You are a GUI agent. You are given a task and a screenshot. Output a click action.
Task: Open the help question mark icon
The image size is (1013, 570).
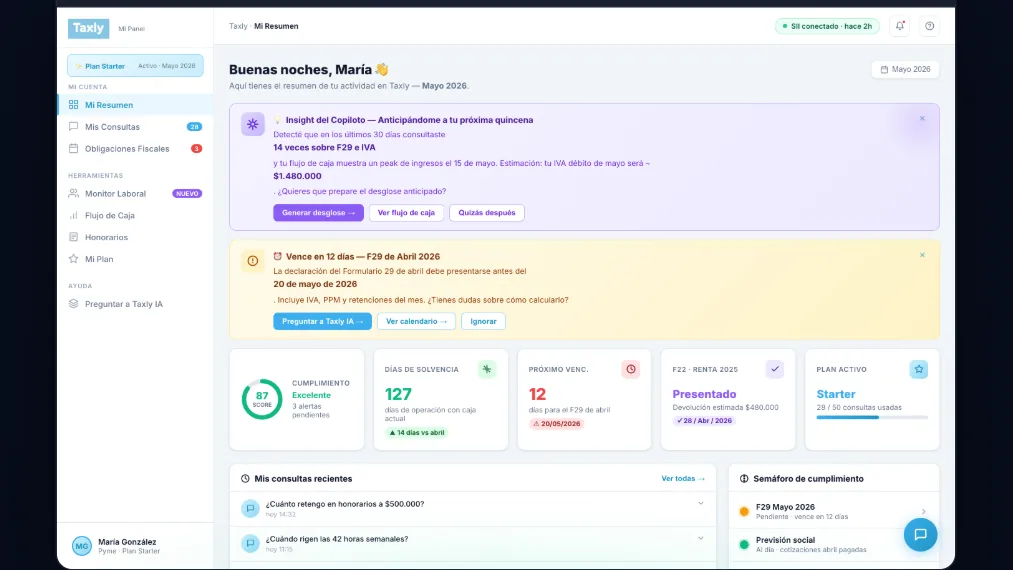929,26
